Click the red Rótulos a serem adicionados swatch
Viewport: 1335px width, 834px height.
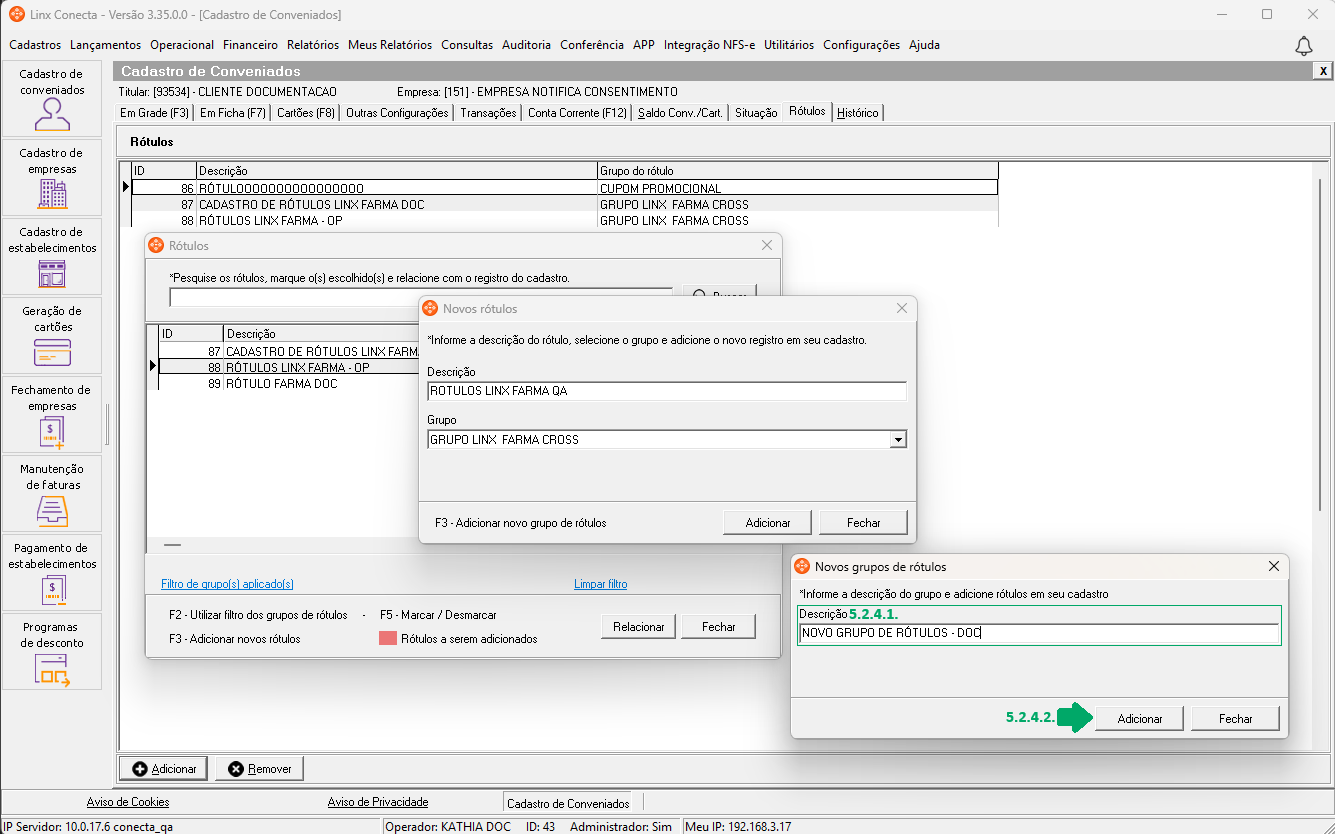click(x=388, y=639)
